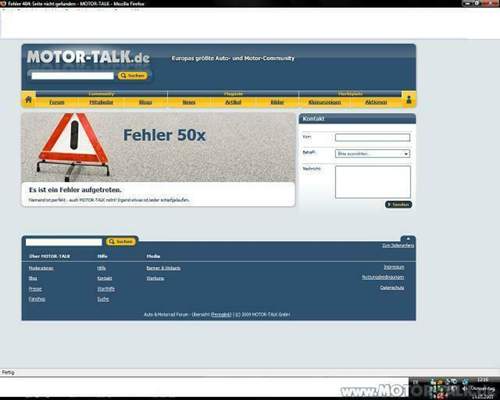Open the Betreff dropdown in Kontakt form

372,154
